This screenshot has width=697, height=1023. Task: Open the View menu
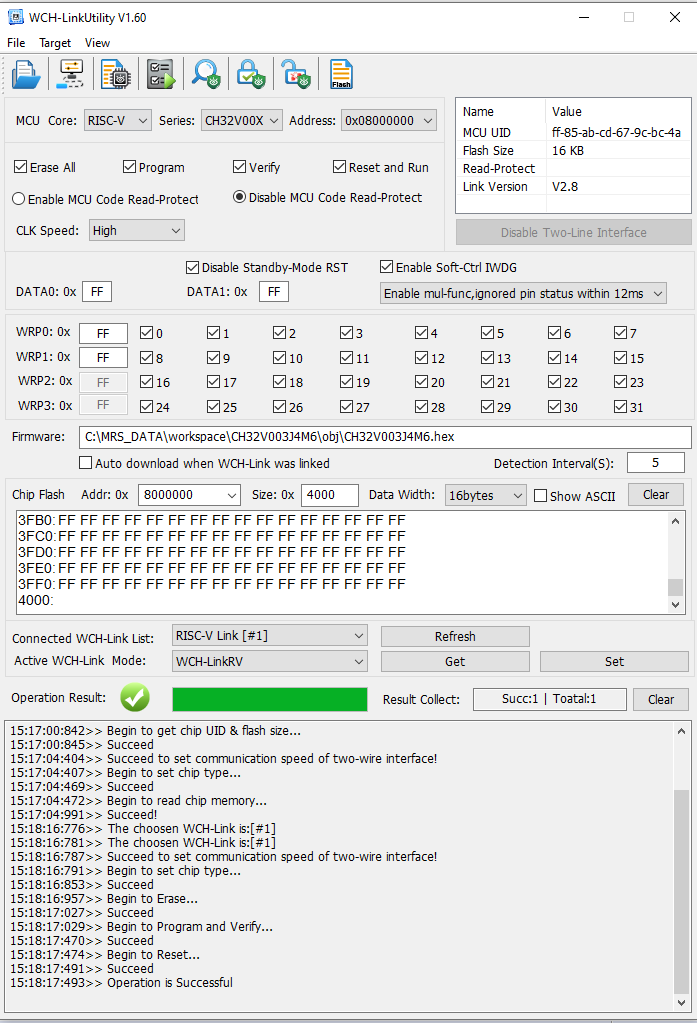coord(97,43)
